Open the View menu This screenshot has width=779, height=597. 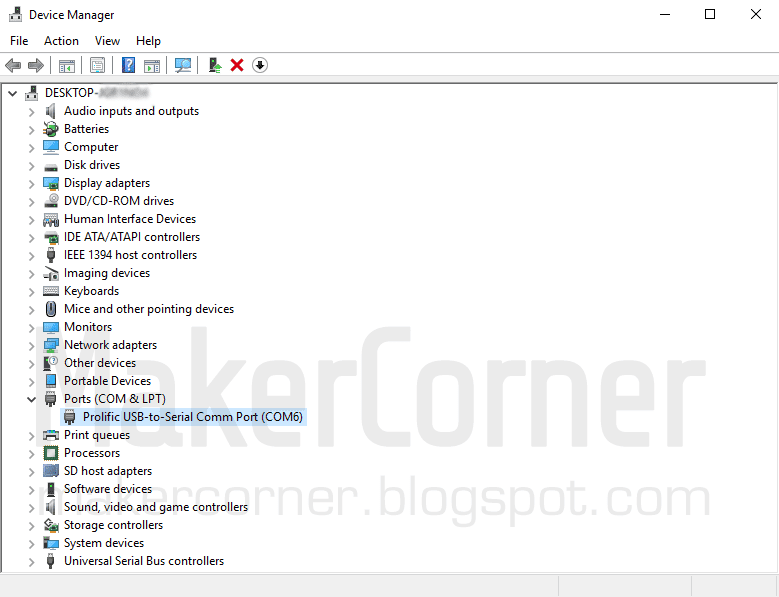coord(107,41)
